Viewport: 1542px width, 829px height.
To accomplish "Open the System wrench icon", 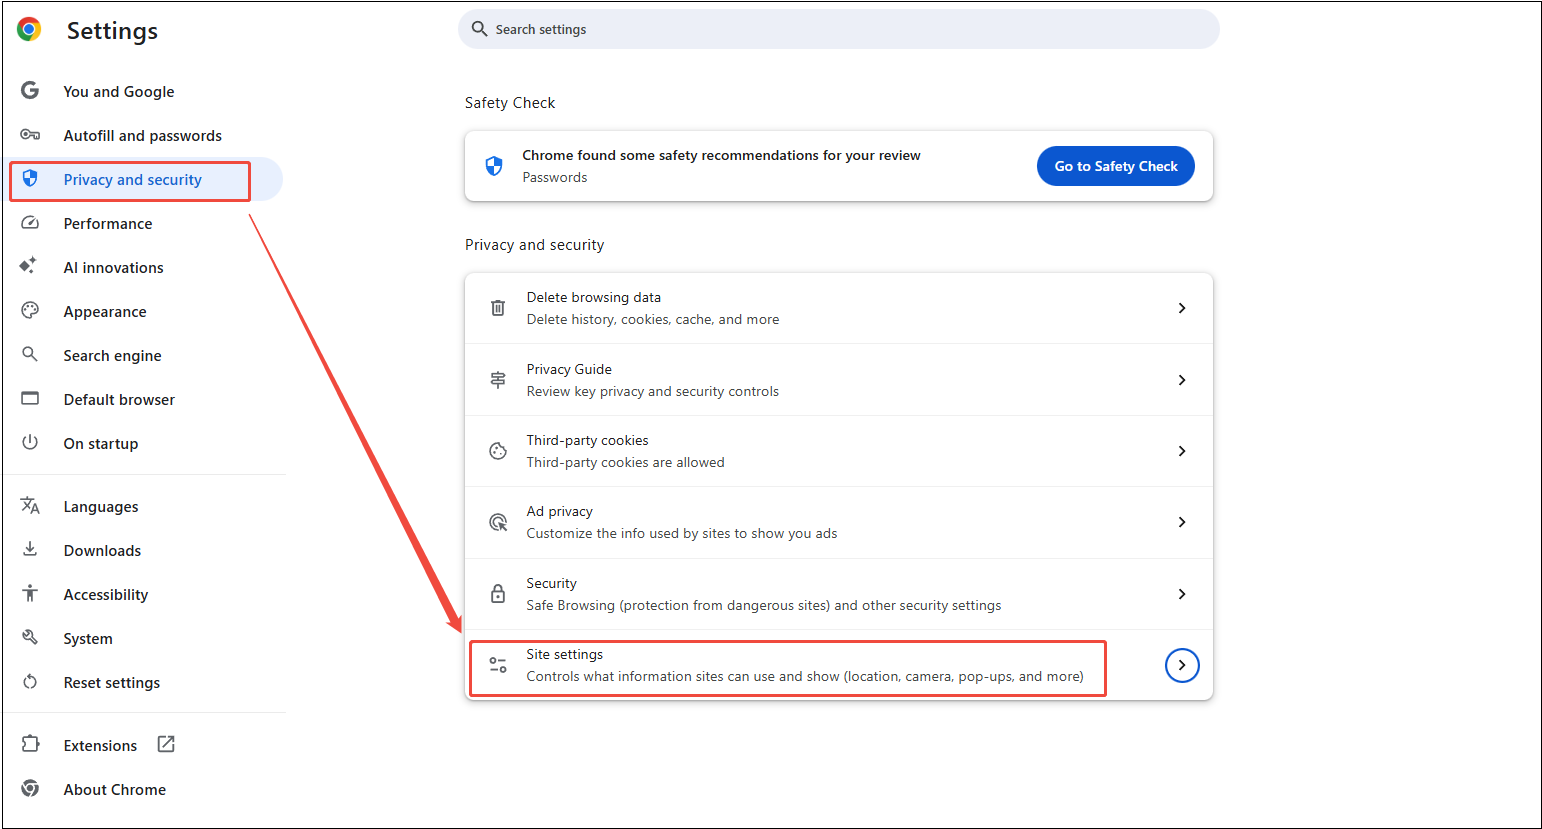I will (30, 638).
